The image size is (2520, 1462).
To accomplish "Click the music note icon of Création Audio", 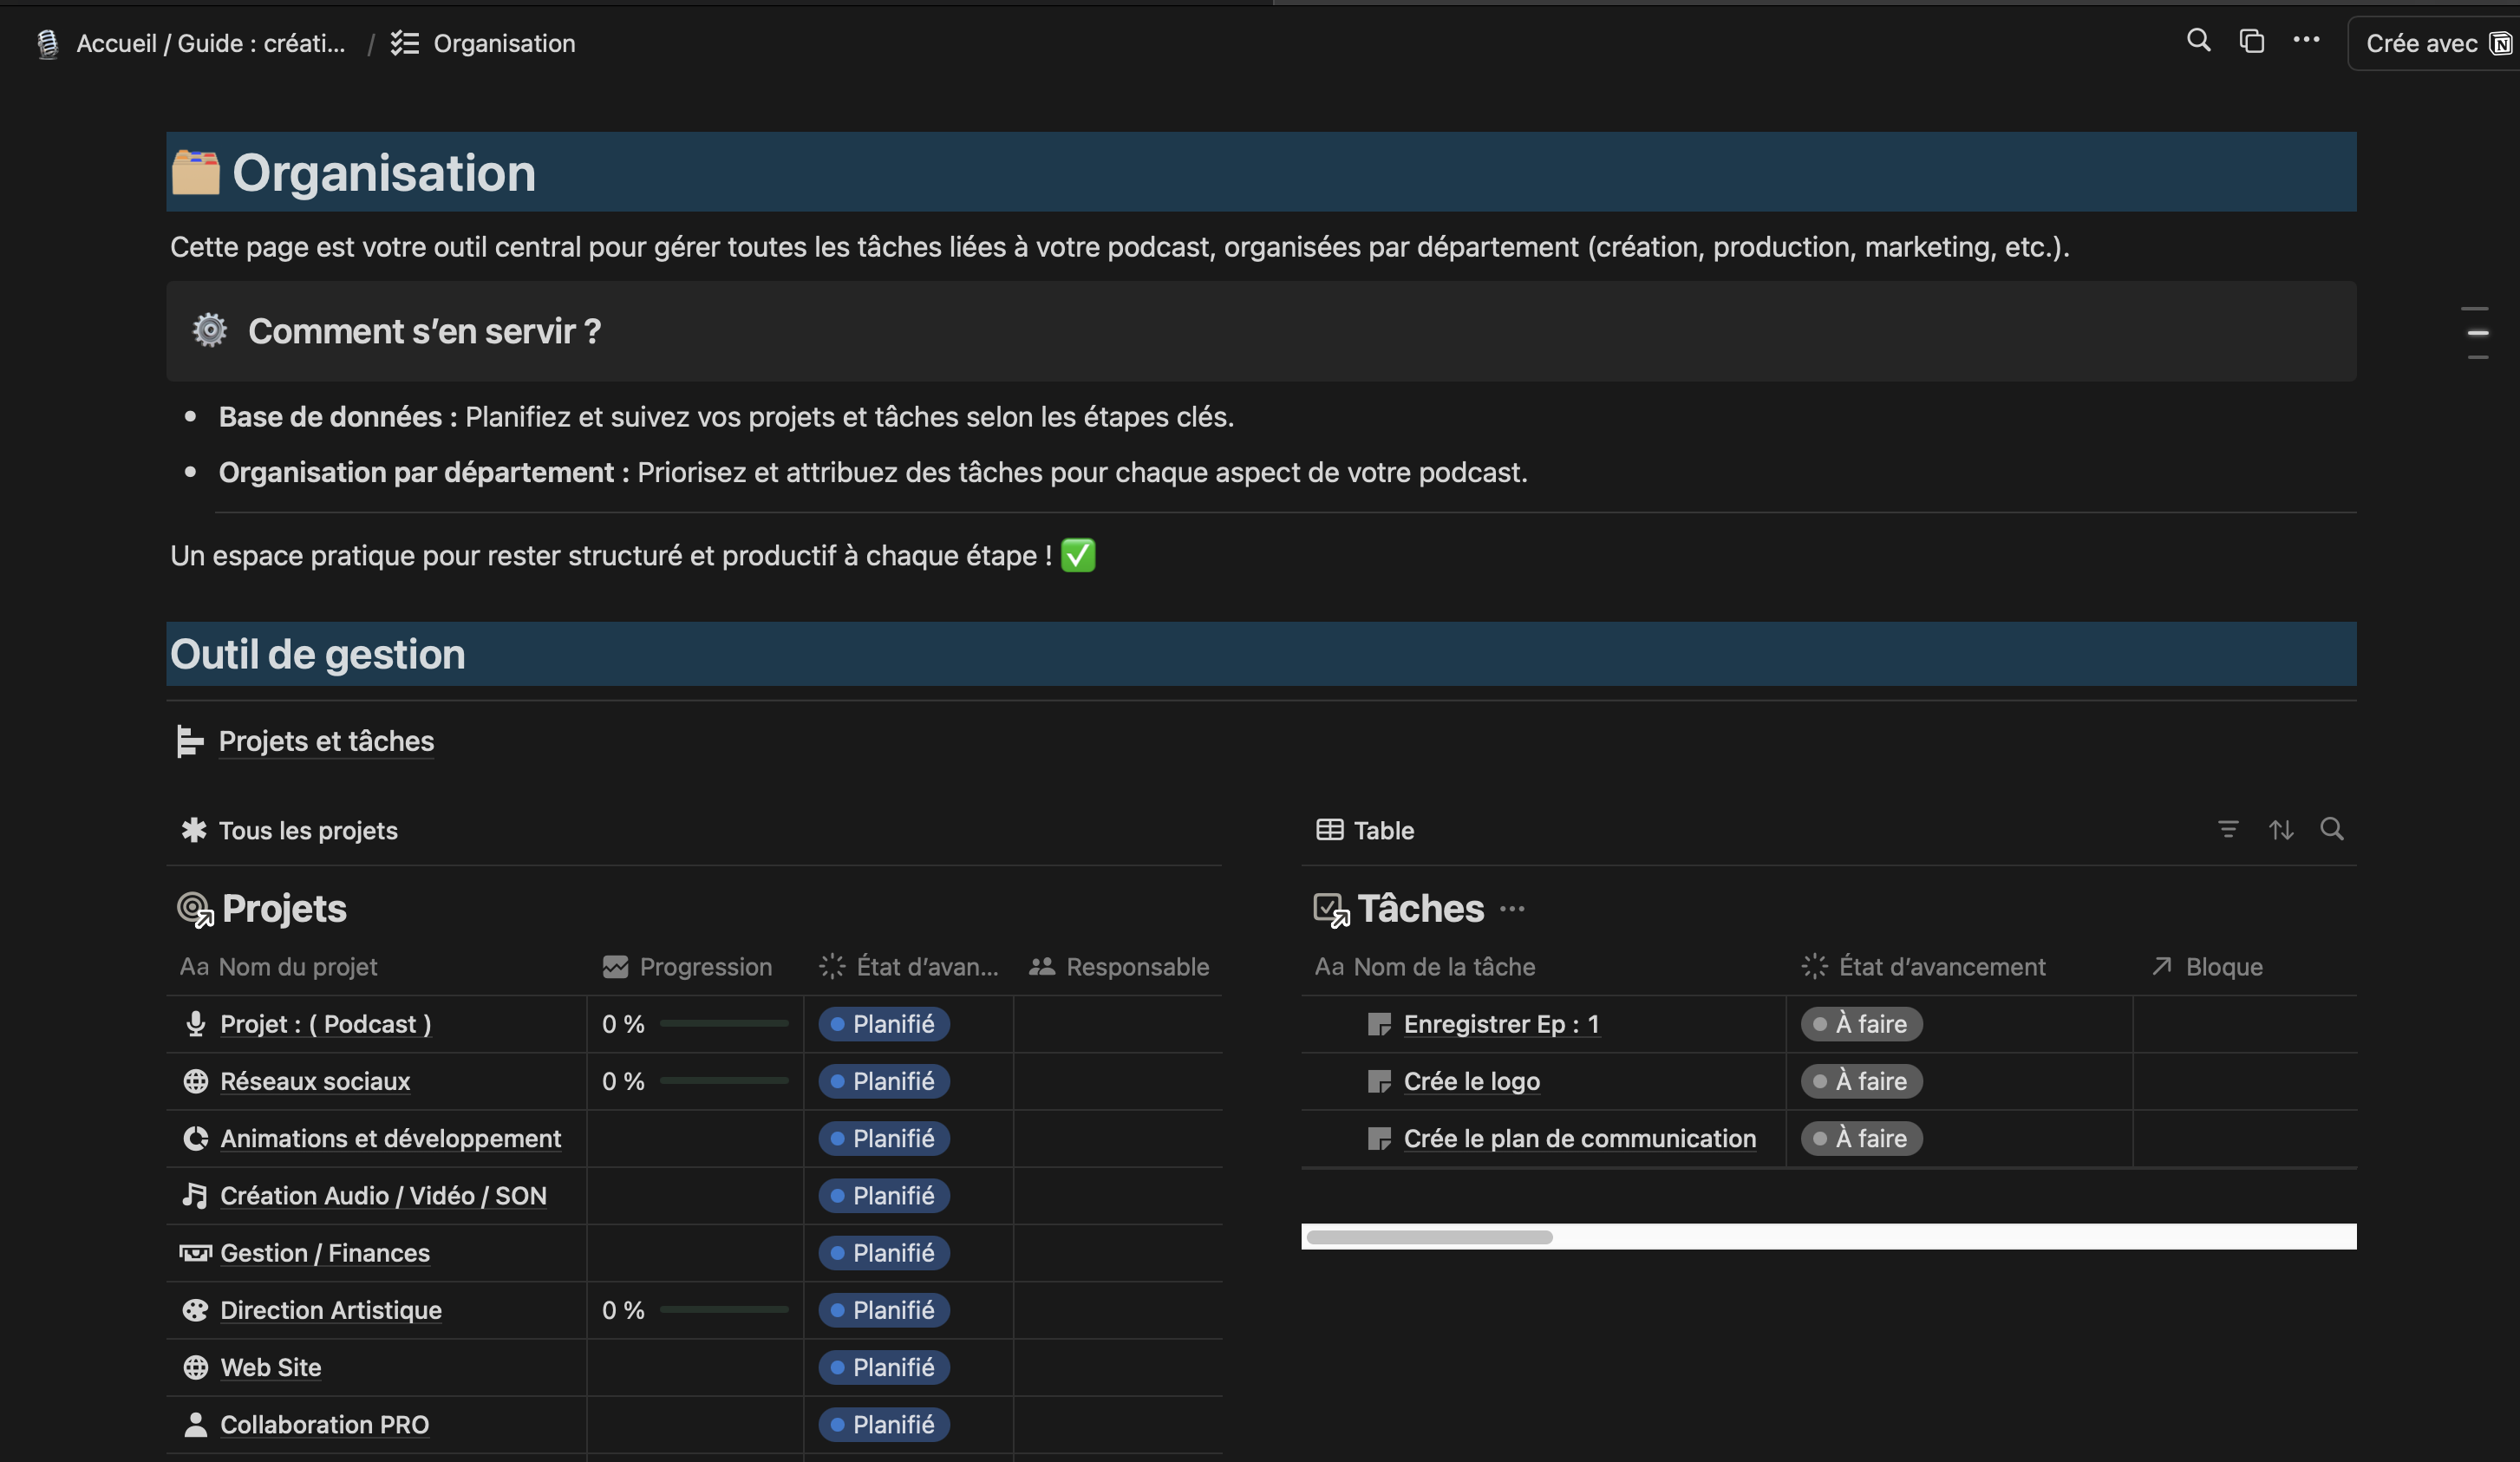I will click(x=195, y=1195).
